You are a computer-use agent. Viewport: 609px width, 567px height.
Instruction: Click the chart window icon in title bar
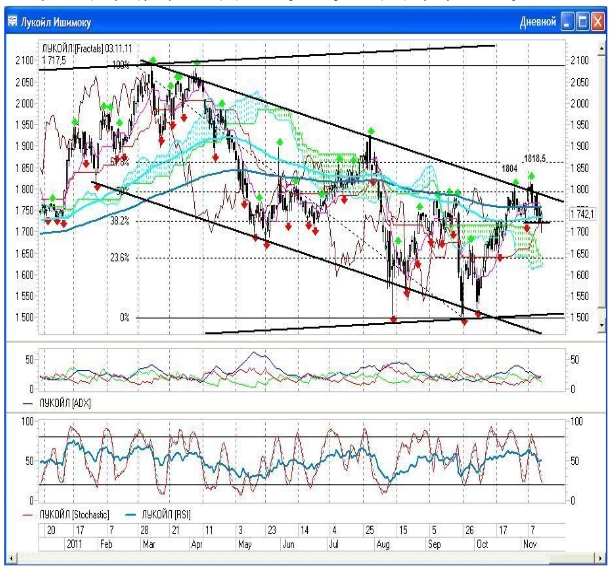(x=12, y=21)
